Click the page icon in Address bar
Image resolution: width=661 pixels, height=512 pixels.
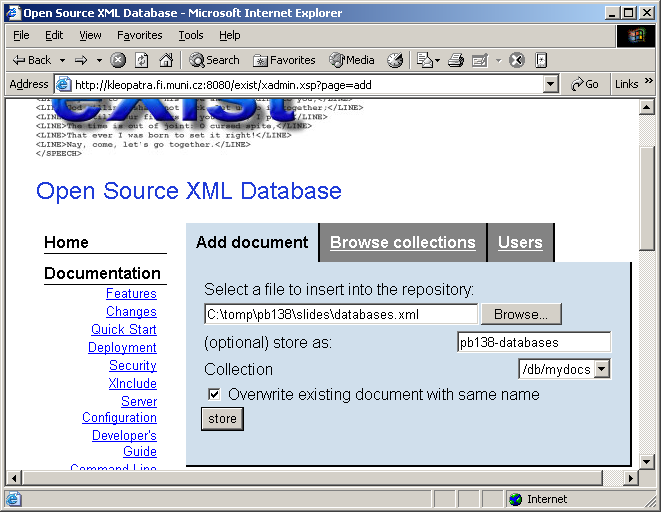[63, 85]
